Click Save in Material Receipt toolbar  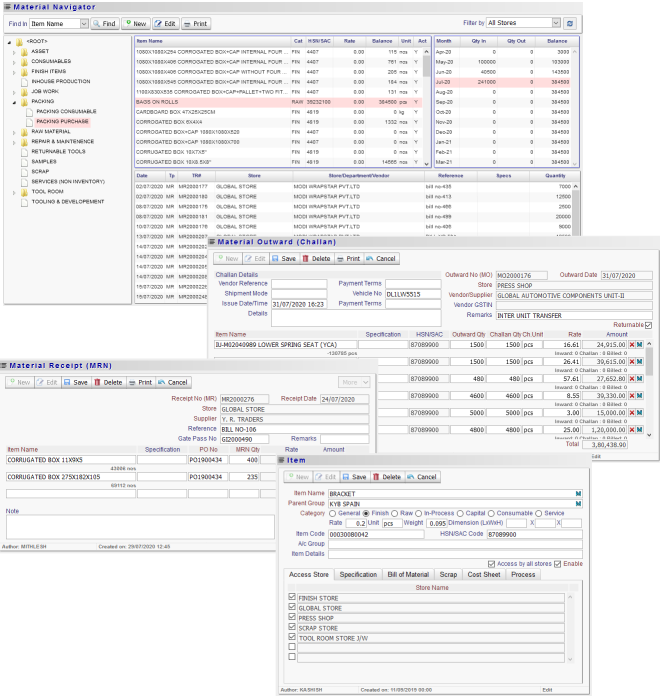75,382
